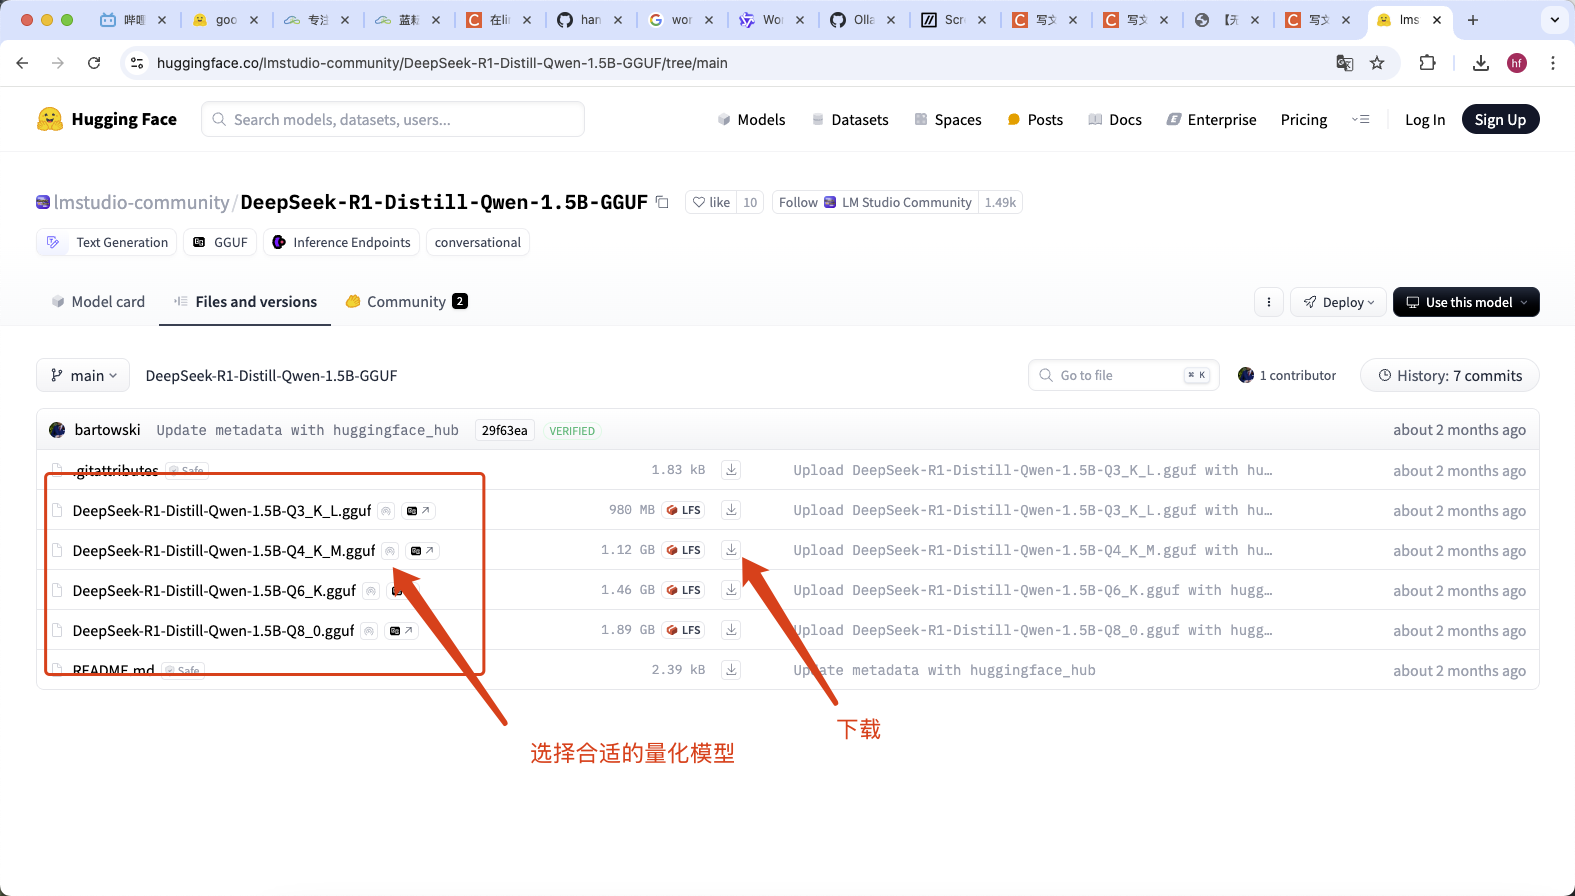
Task: Open the browser extensions puzzle icon
Action: tap(1427, 63)
